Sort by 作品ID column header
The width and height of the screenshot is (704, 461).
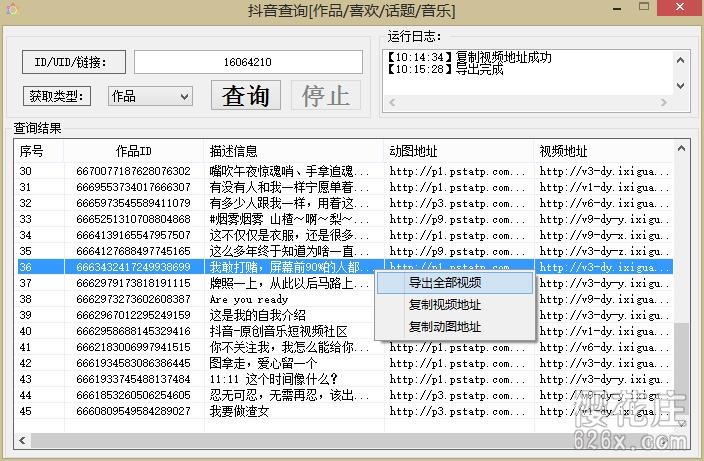pos(134,151)
